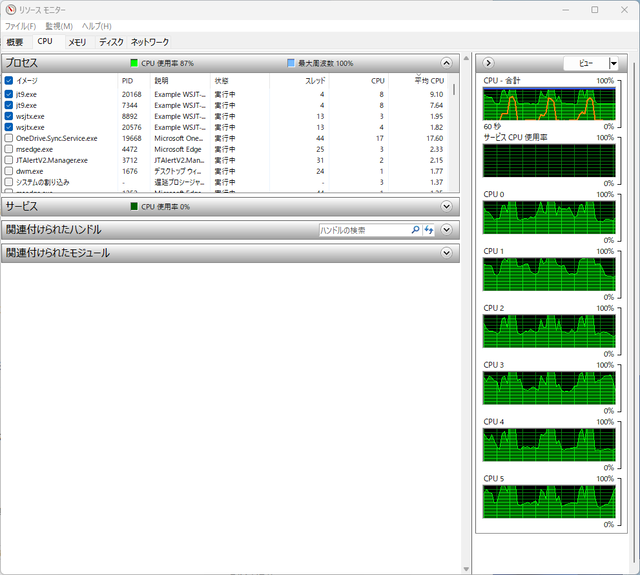Screen dimensions: 640x575
Task: Expand the サービス section
Action: [447, 206]
